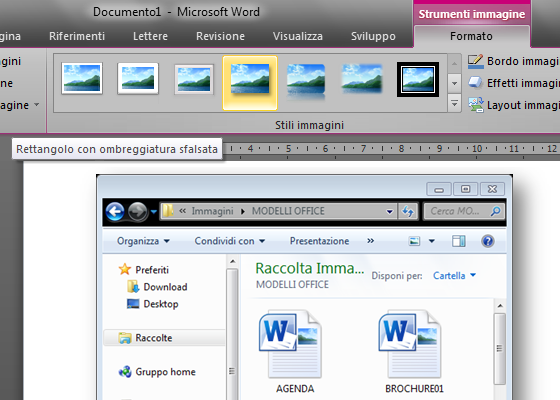Screen dimensions: 560x400
Task: Open the Sviluppo ribbon tab
Action: click(373, 36)
